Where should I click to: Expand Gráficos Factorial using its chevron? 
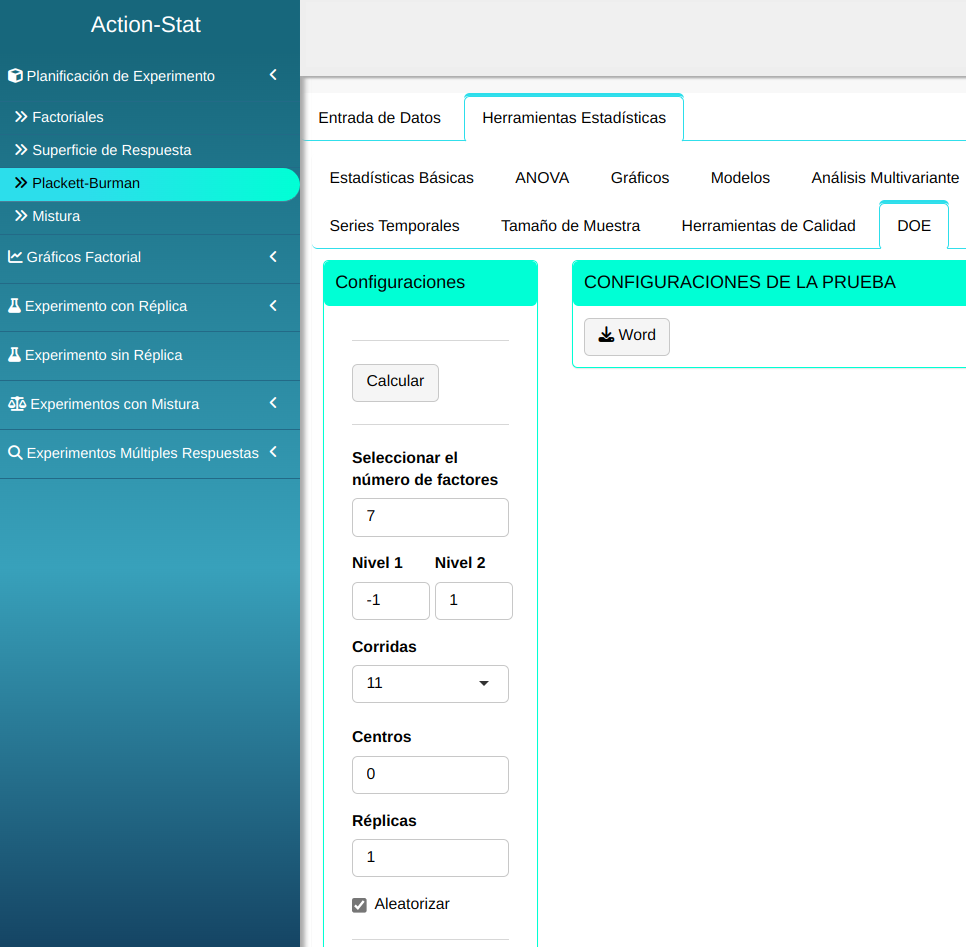tap(273, 257)
